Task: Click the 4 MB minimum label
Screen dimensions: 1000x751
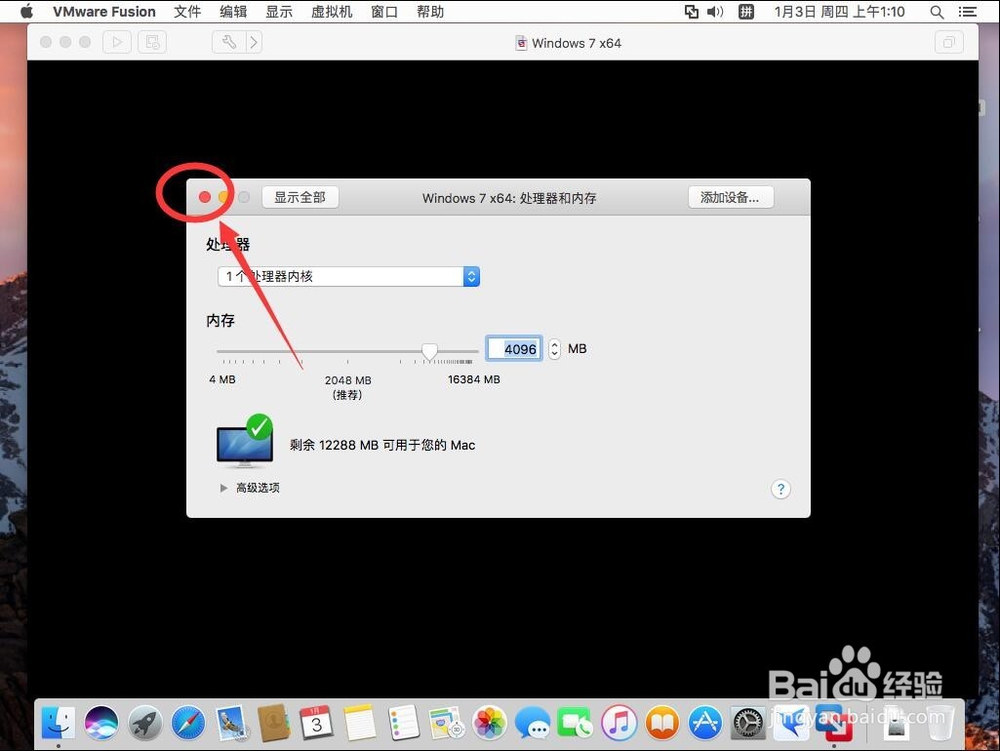Action: pyautogui.click(x=222, y=379)
